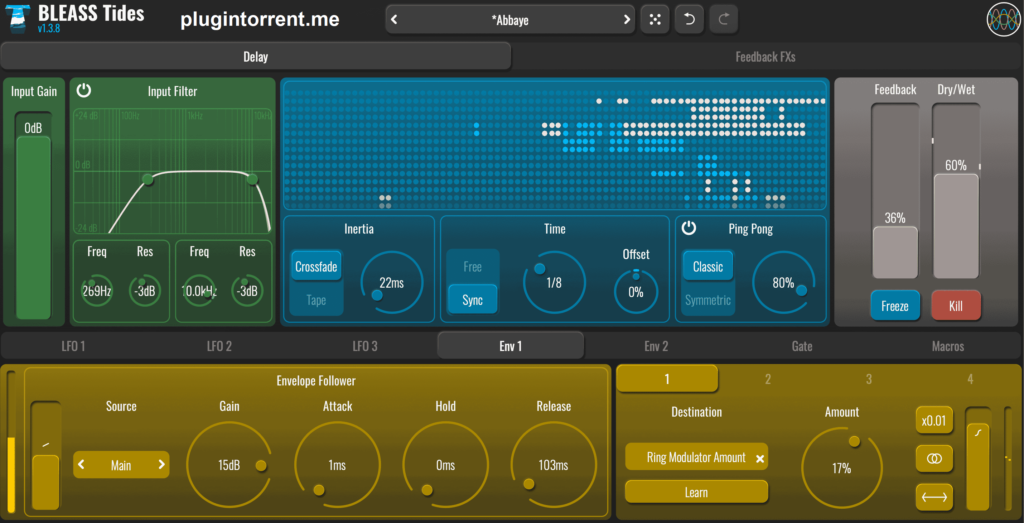The height and width of the screenshot is (523, 1024).
Task: Click the Attack 1ms knob
Action: click(337, 465)
